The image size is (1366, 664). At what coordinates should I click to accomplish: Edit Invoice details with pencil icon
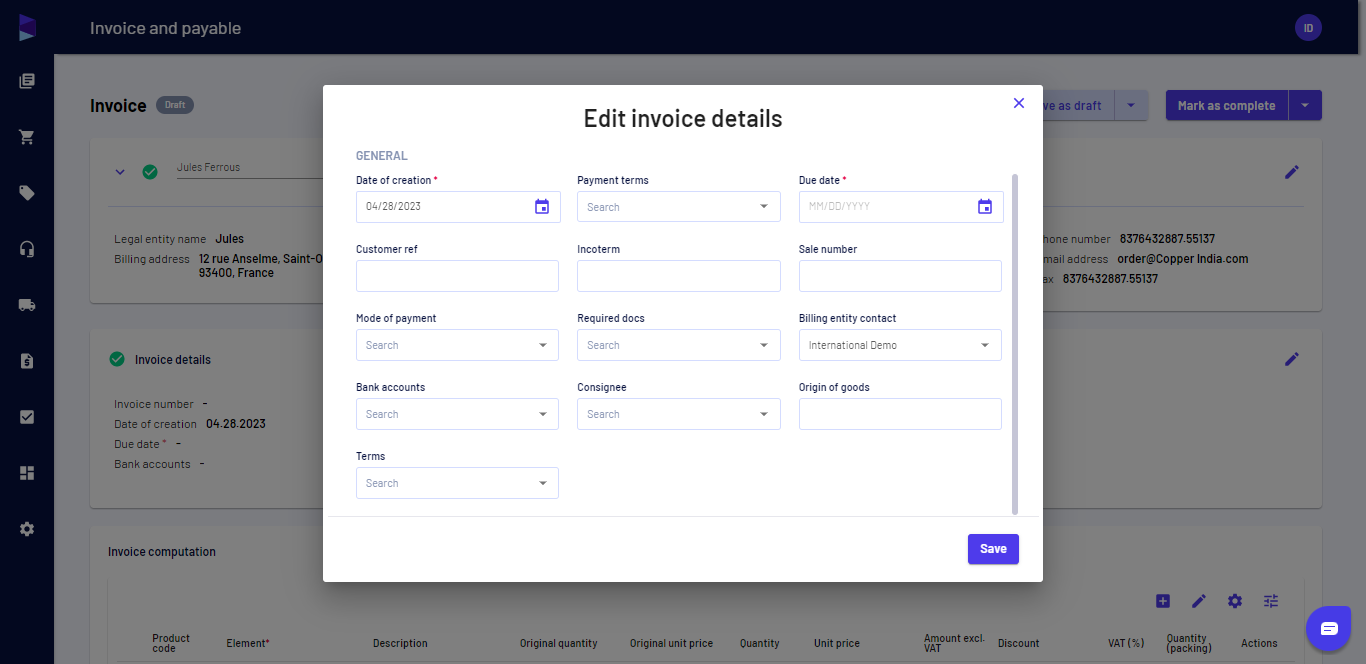[x=1292, y=359]
